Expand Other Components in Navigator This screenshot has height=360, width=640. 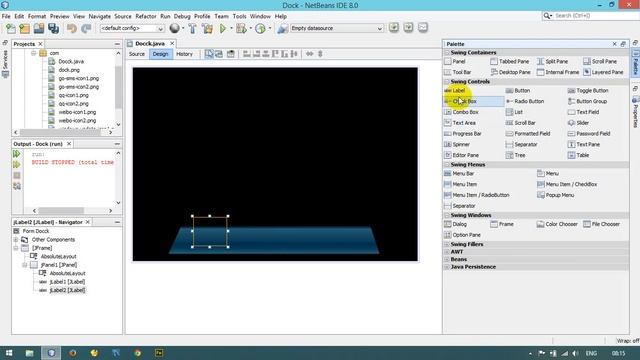pos(16,240)
